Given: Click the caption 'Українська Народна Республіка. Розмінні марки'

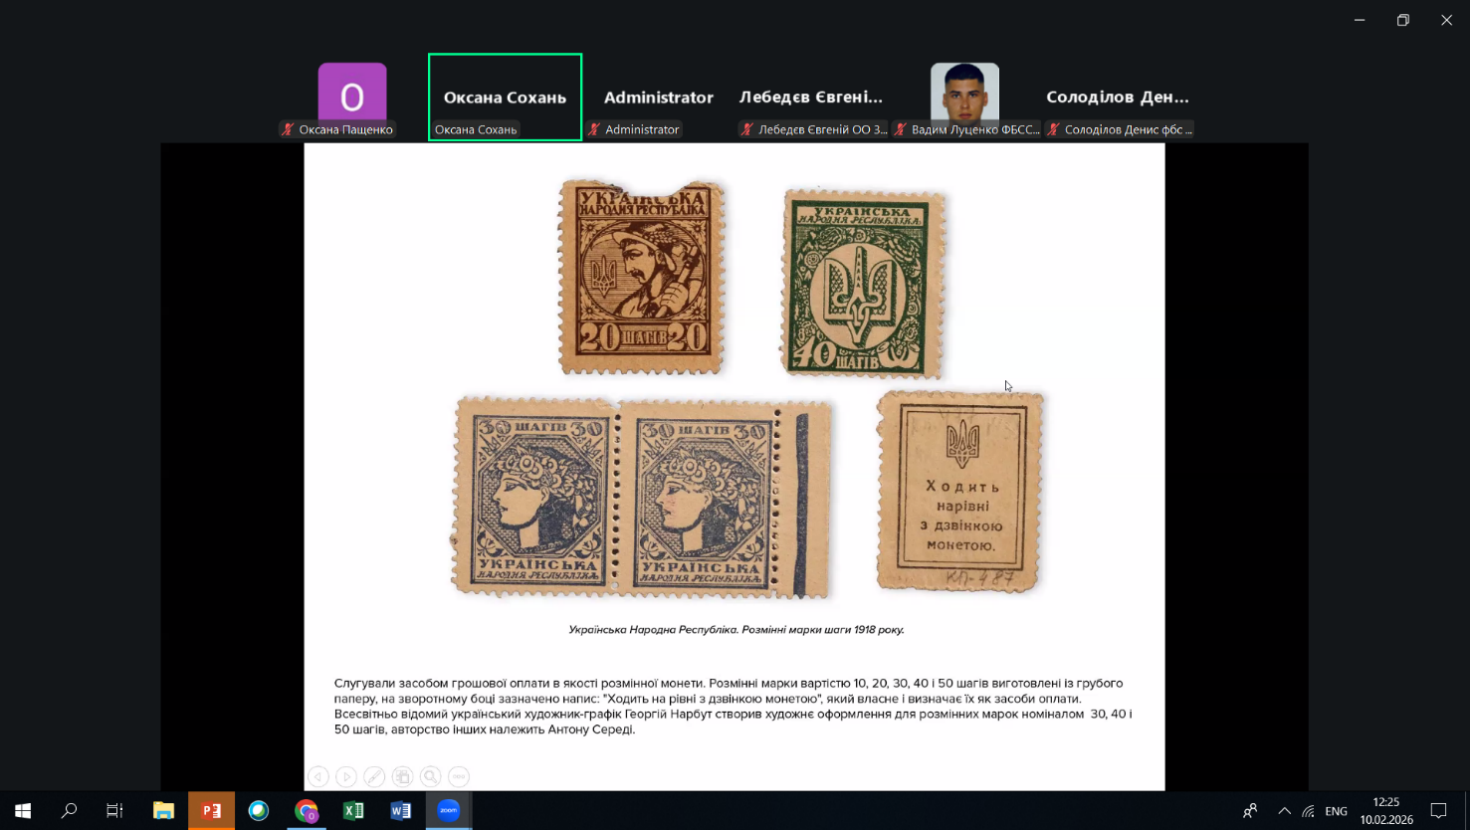Looking at the screenshot, I should point(737,630).
